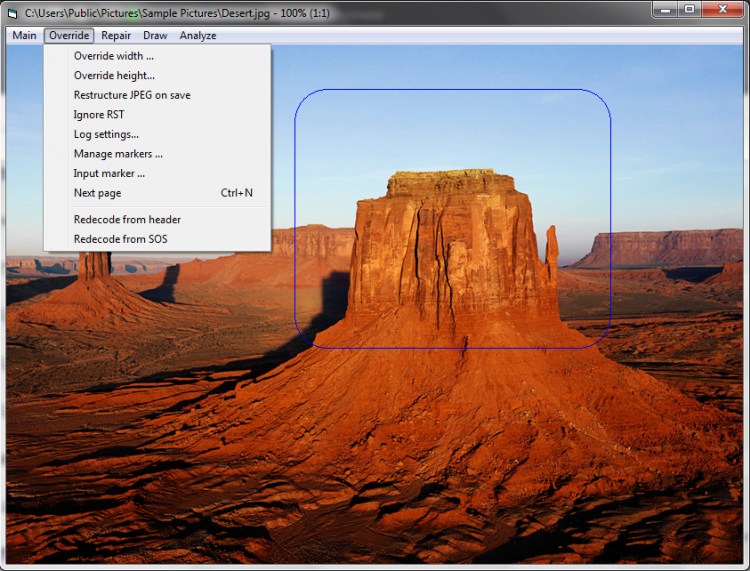Choose 'Override width ...' from the menu
The width and height of the screenshot is (750, 571).
113,56
